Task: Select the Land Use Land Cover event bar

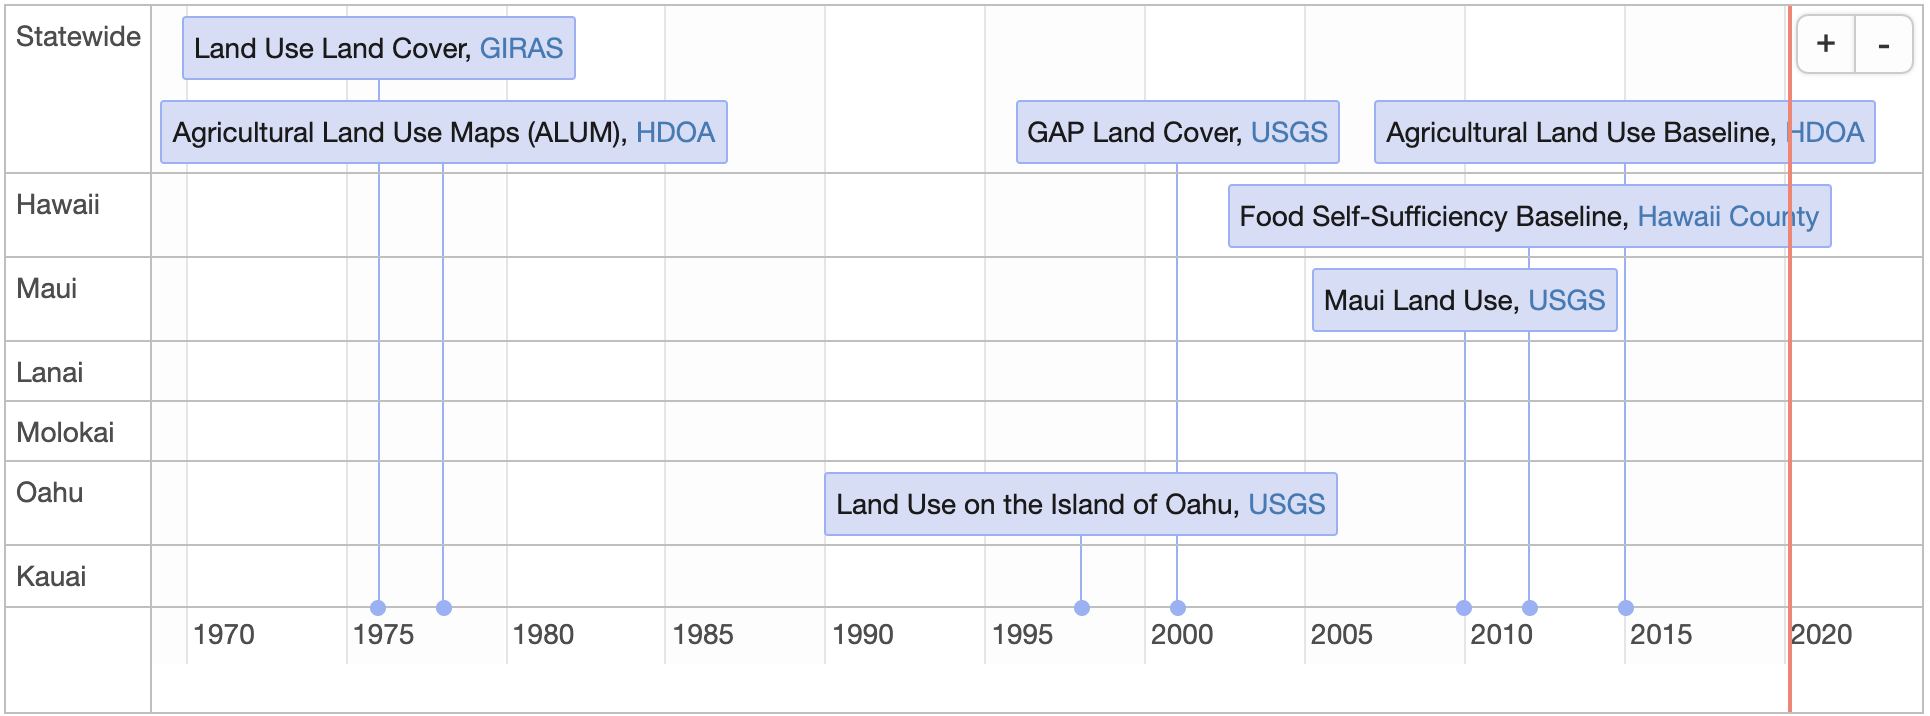Action: tap(330, 48)
